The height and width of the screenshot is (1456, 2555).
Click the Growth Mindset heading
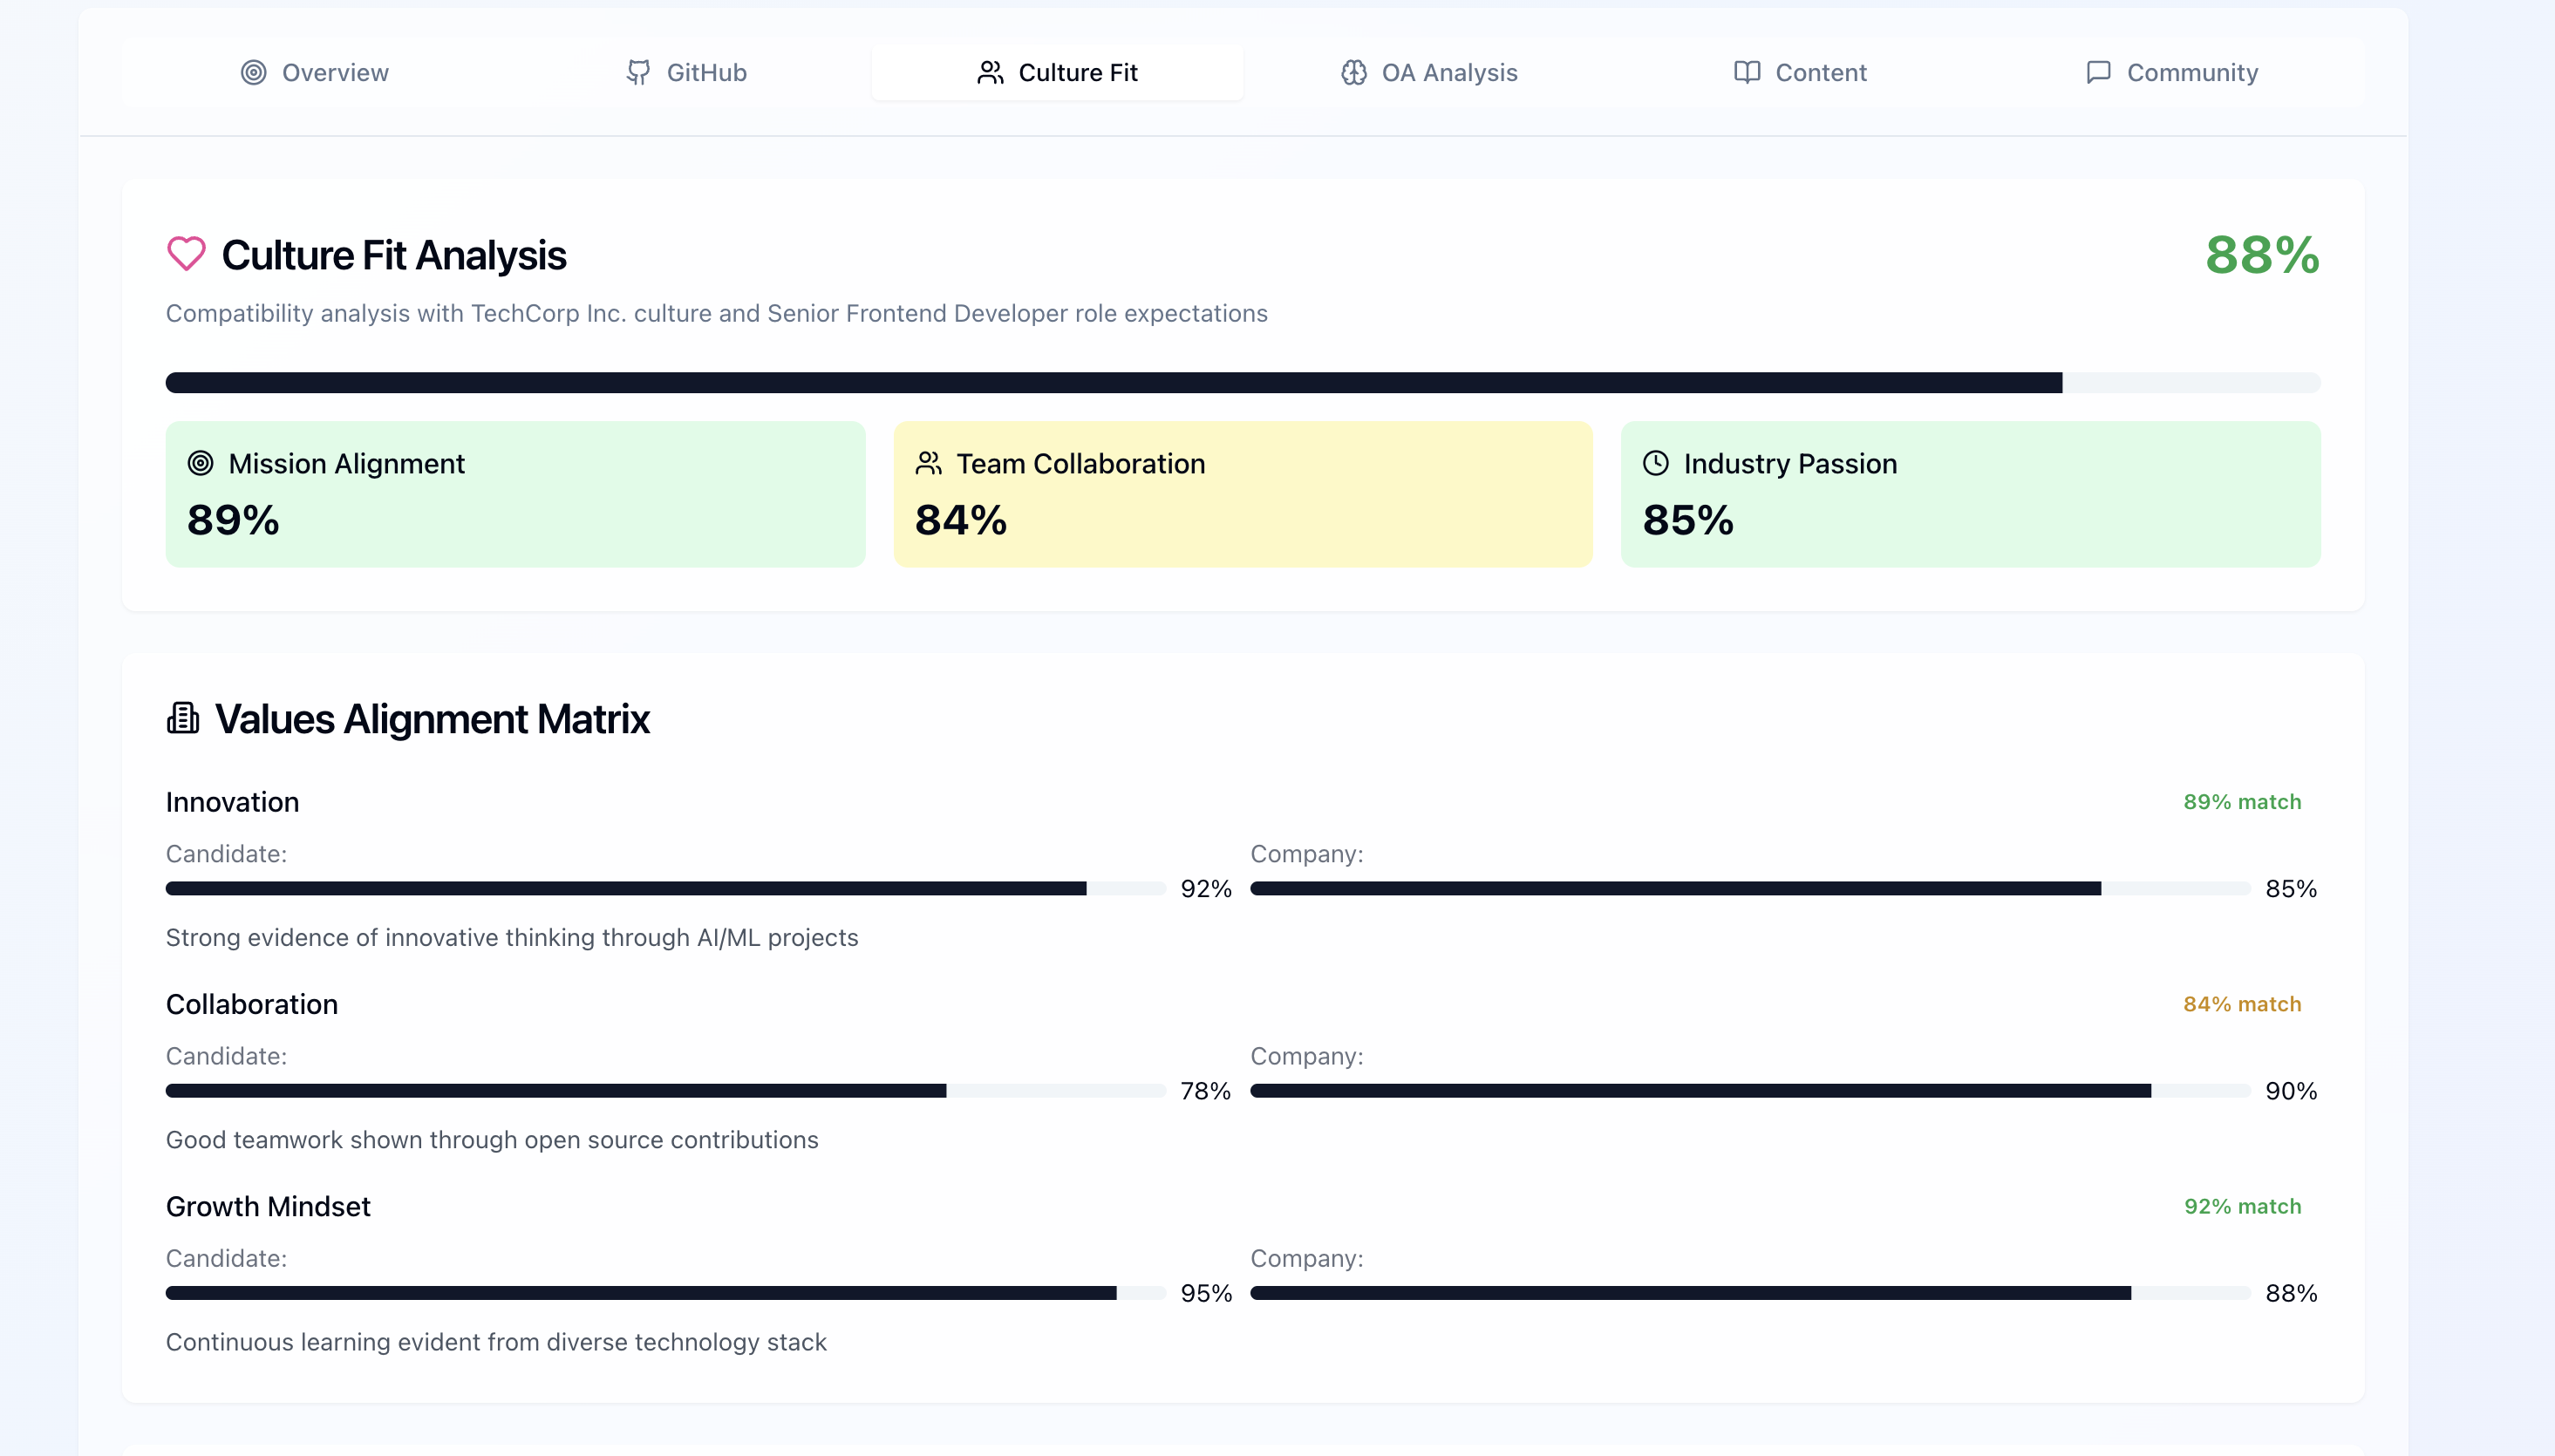[268, 1206]
